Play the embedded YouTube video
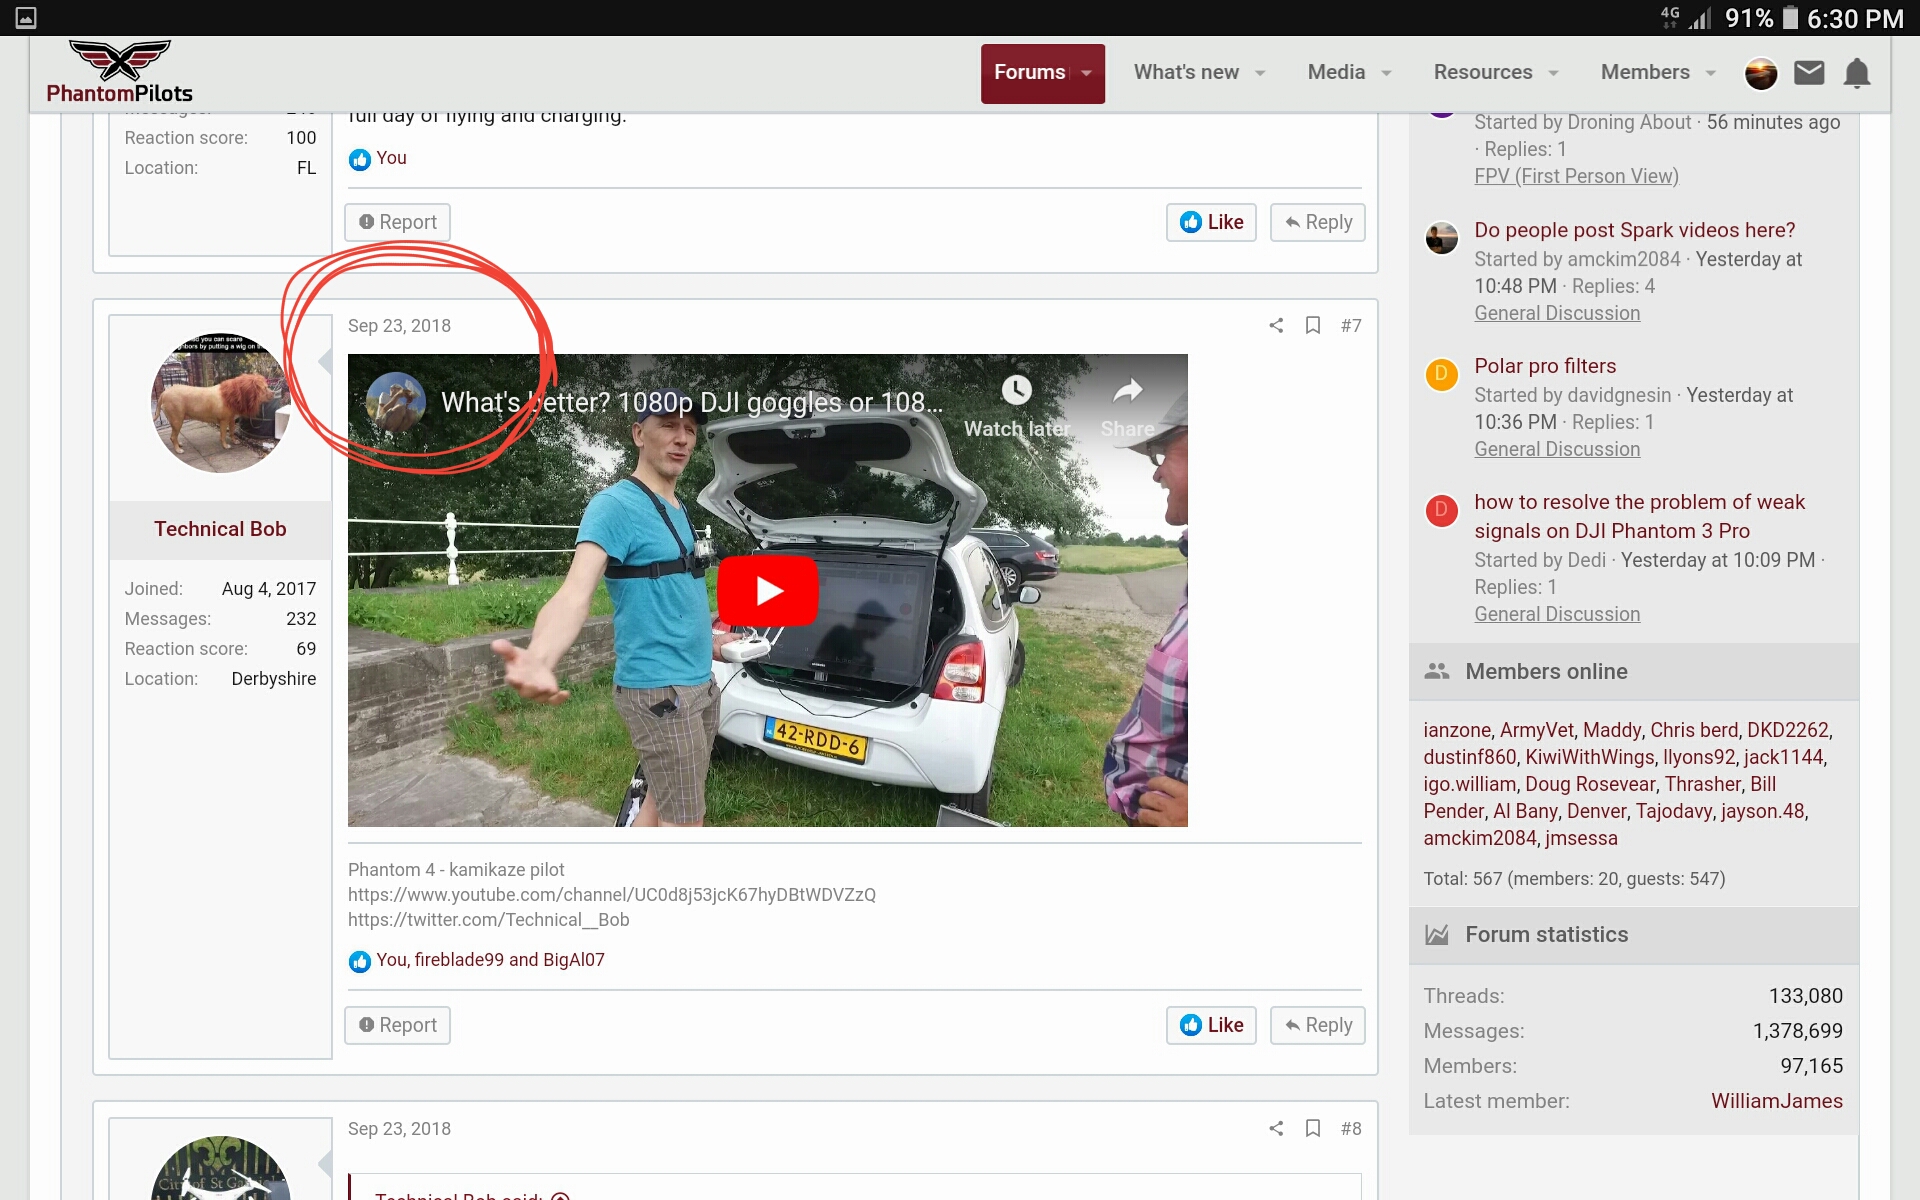 [x=768, y=591]
